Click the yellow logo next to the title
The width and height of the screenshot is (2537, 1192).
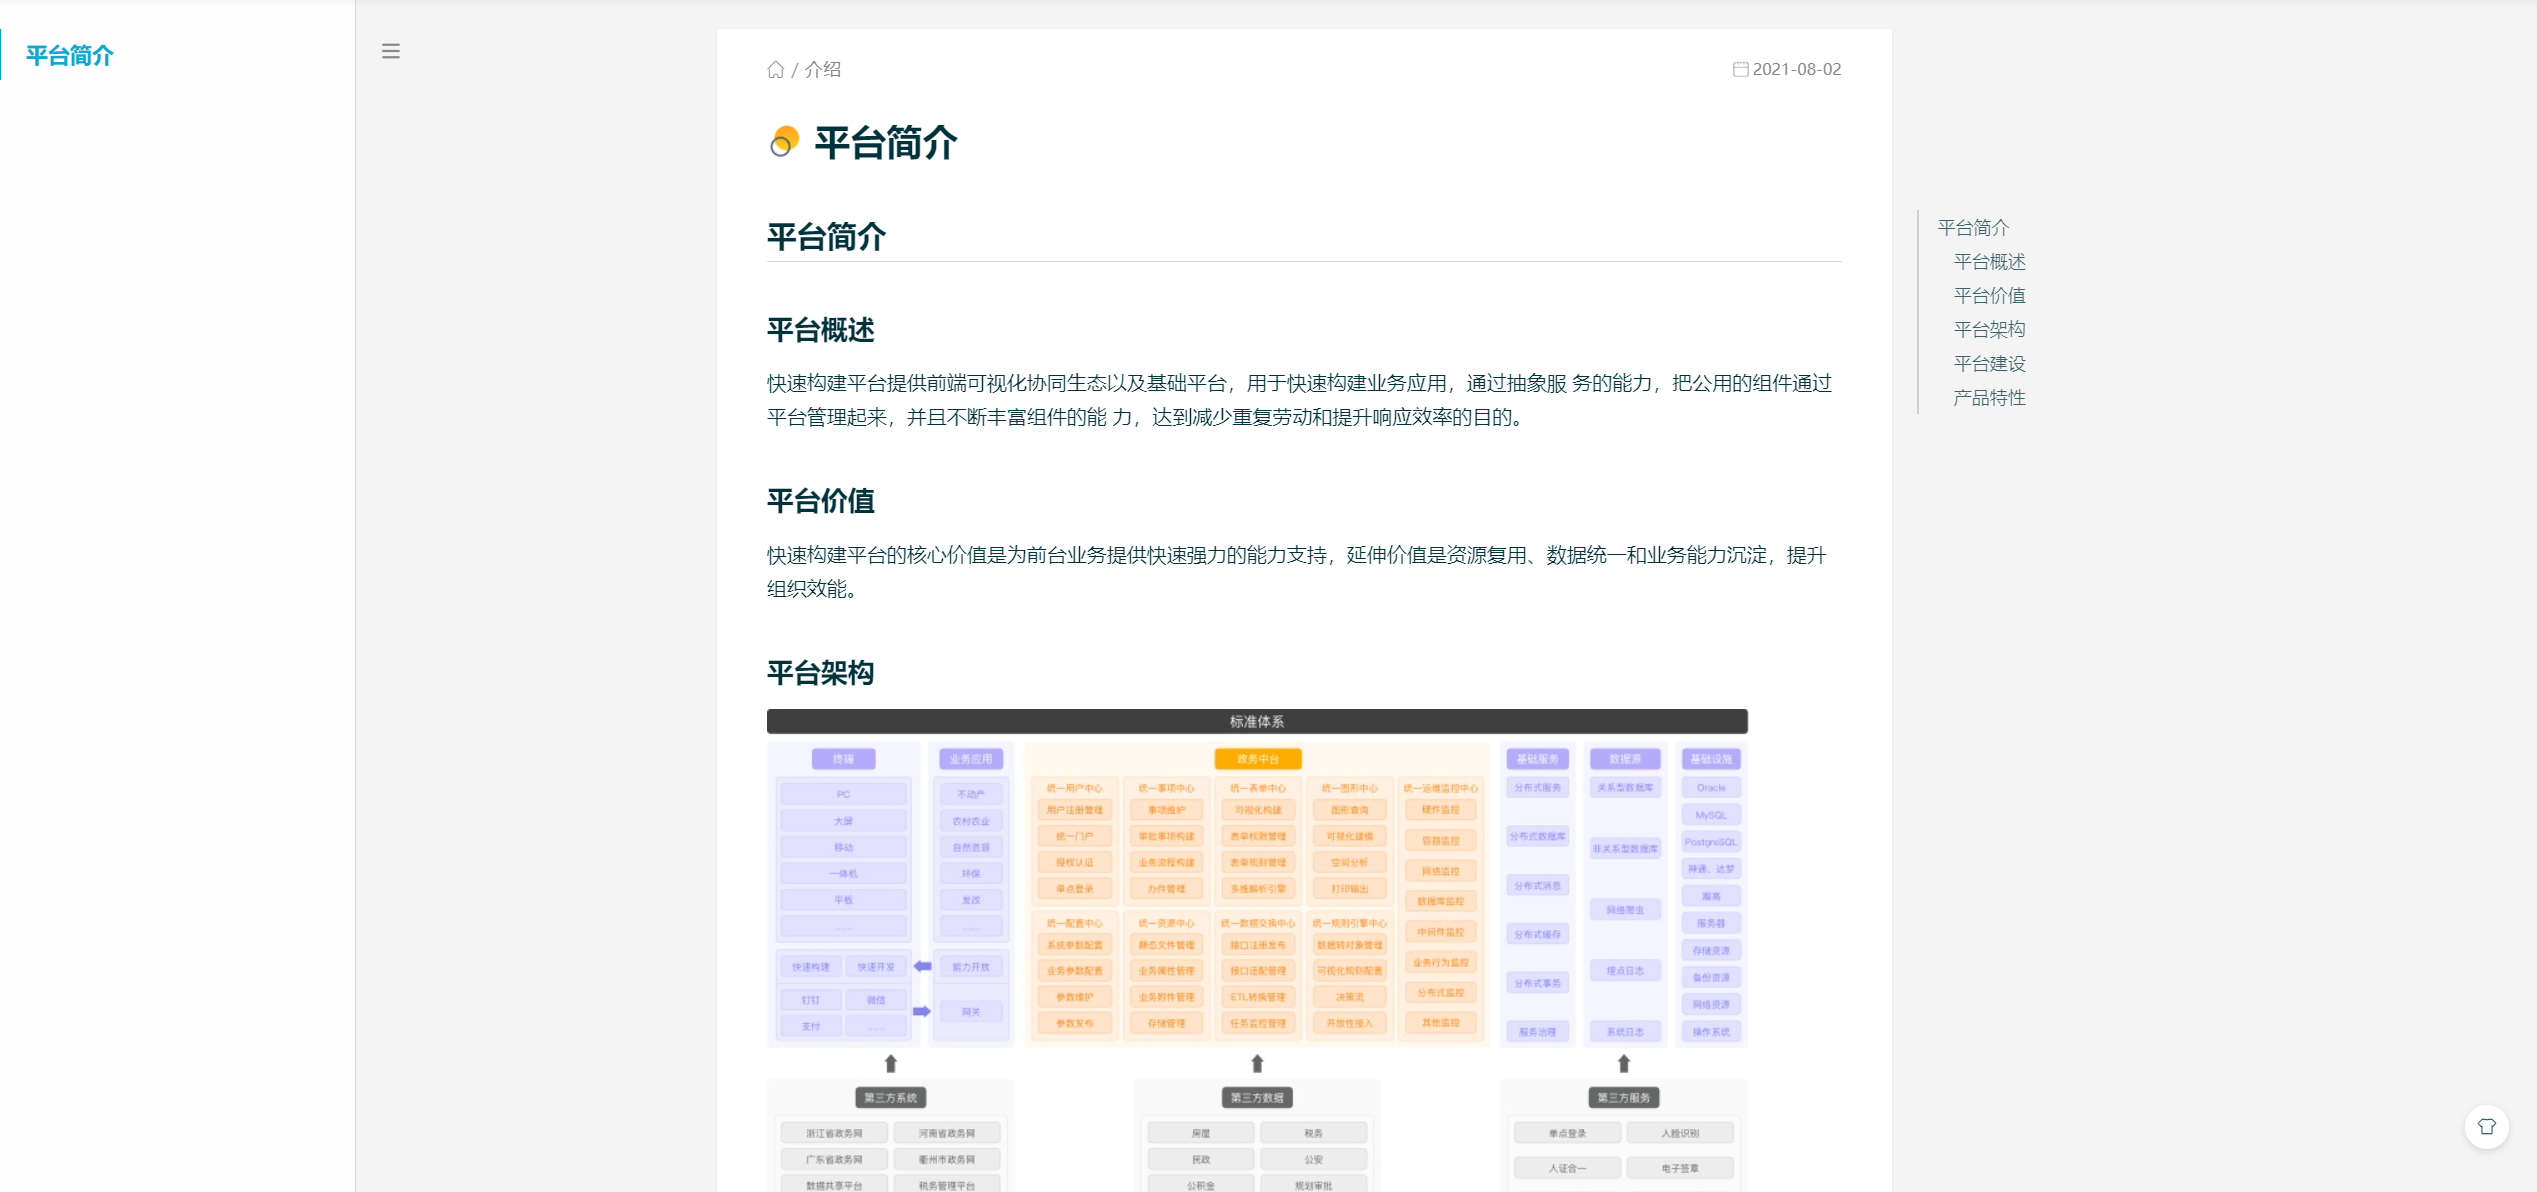click(785, 142)
